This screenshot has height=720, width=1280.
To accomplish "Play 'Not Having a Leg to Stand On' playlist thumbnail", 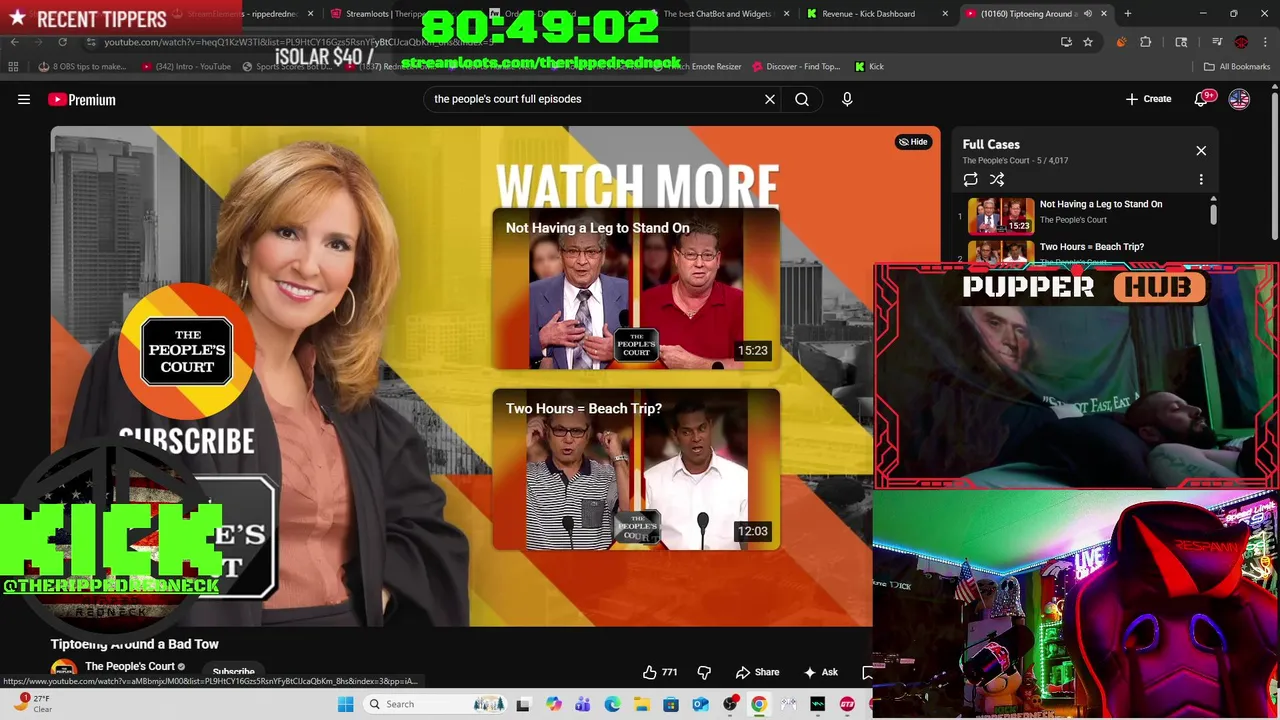I will 1001,215.
